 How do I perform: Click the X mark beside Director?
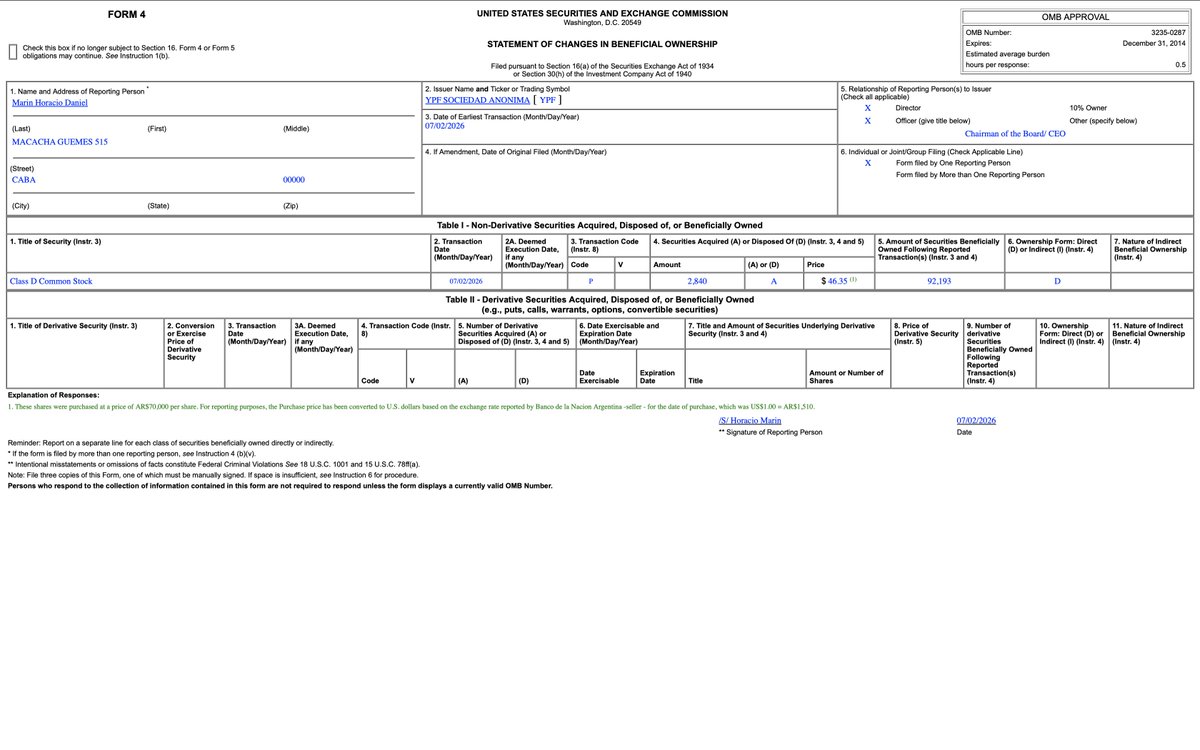point(867,107)
